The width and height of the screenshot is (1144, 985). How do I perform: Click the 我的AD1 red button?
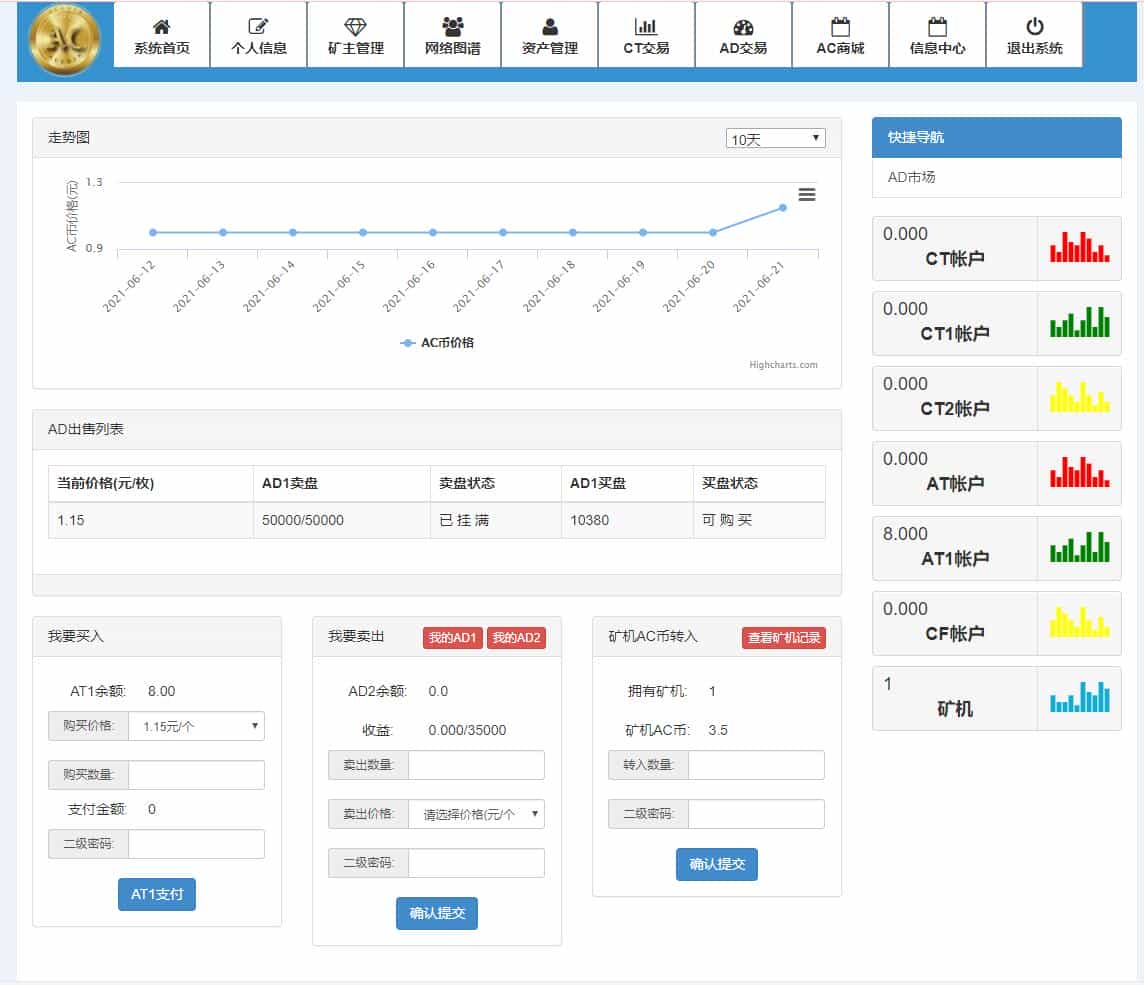click(x=453, y=638)
